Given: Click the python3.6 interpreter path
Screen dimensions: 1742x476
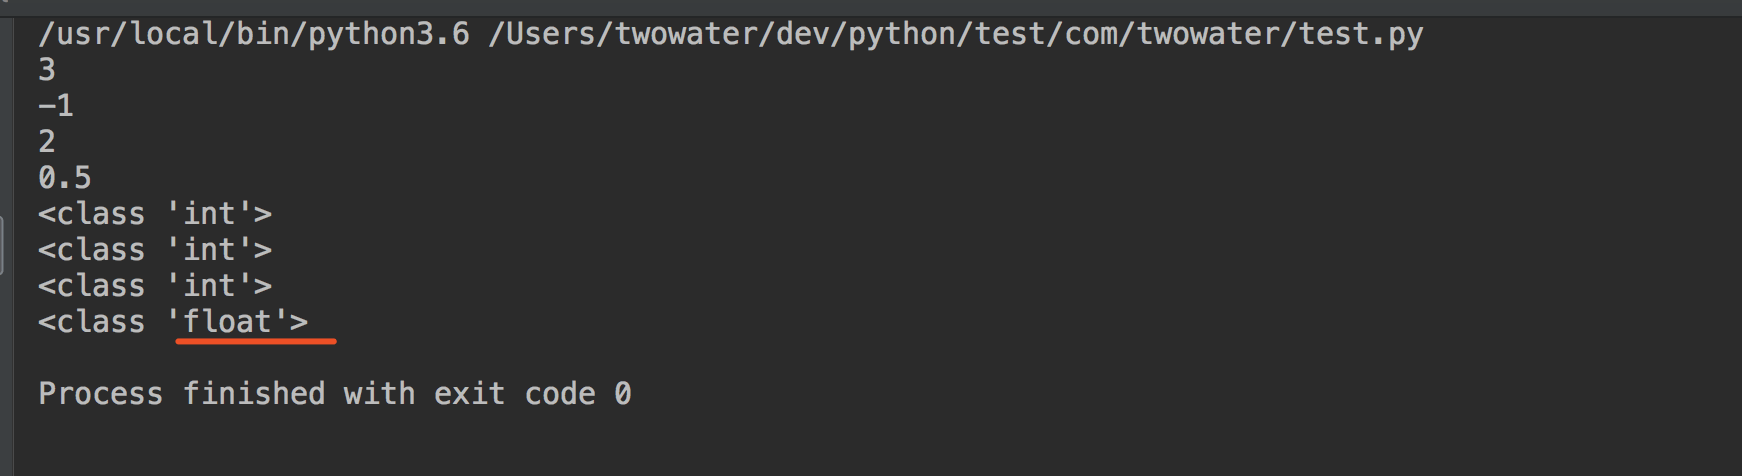Looking at the screenshot, I should [253, 34].
